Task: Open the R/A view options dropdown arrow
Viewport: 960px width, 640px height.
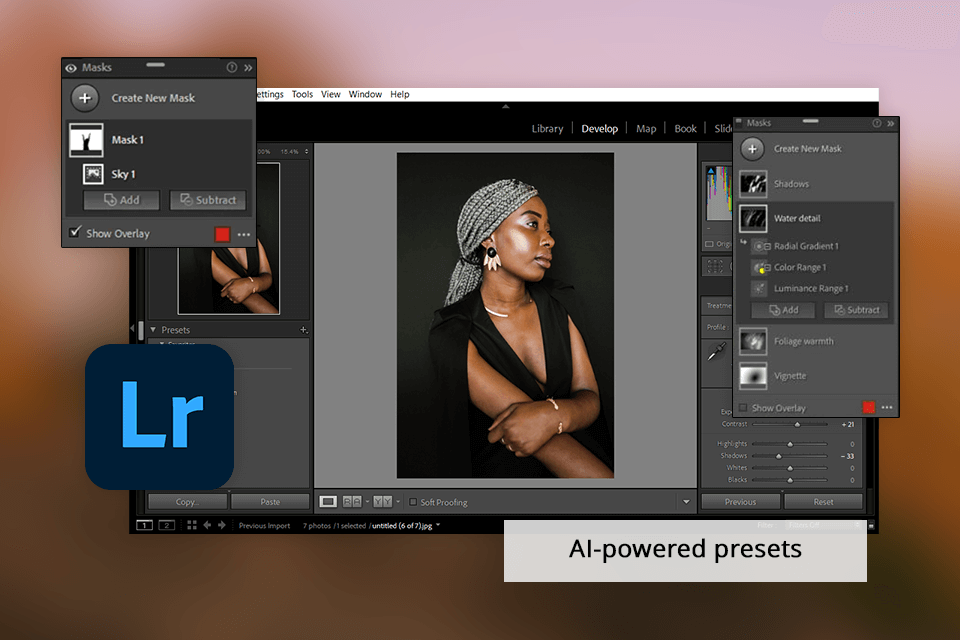Action: point(367,502)
